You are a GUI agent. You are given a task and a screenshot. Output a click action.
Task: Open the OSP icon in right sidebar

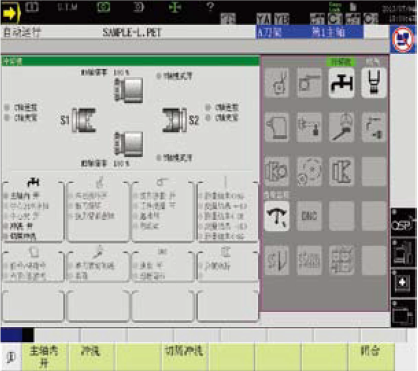point(403,223)
